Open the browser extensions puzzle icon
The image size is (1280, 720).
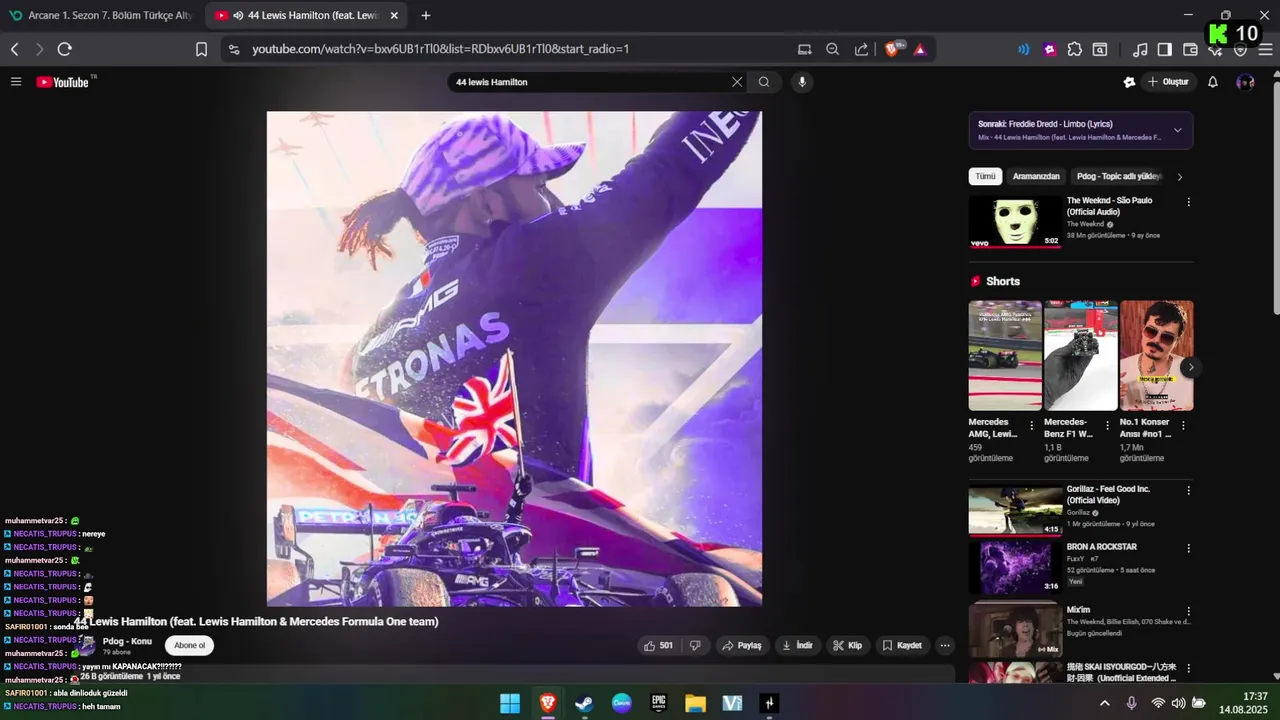pyautogui.click(x=1075, y=49)
